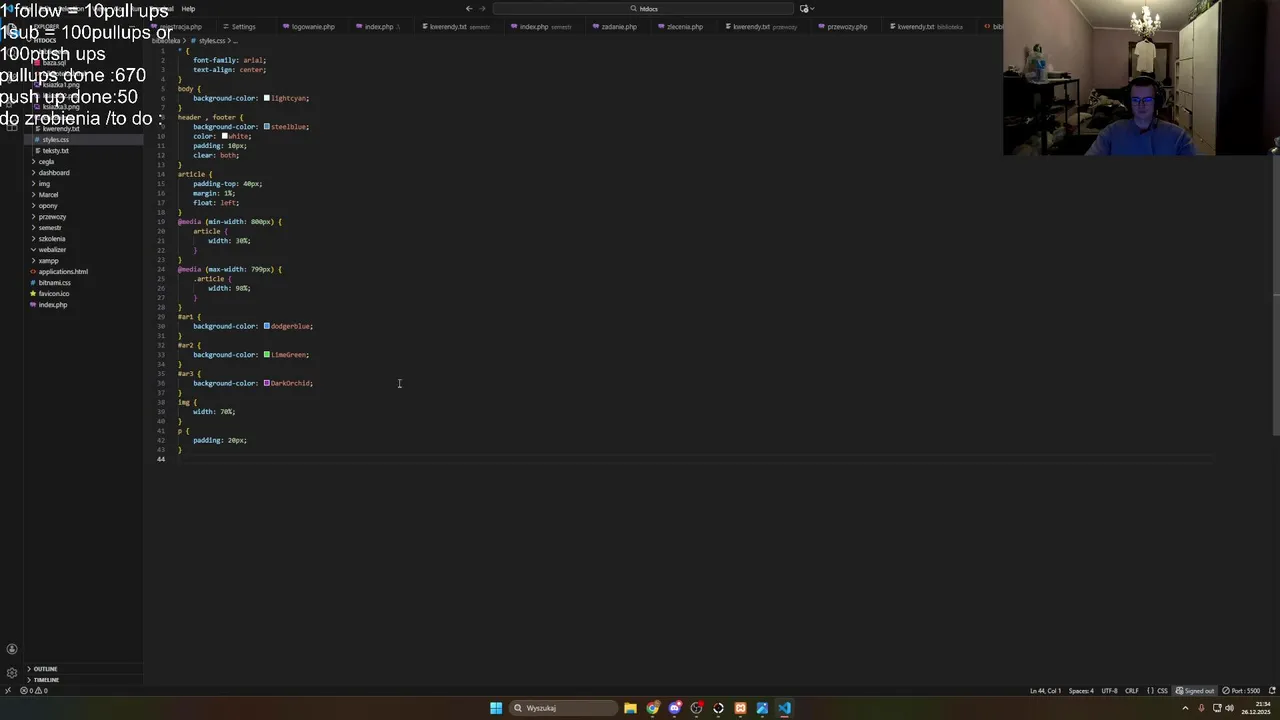This screenshot has height=720, width=1280.
Task: Click the htdocs command center search box
Action: click(642, 9)
